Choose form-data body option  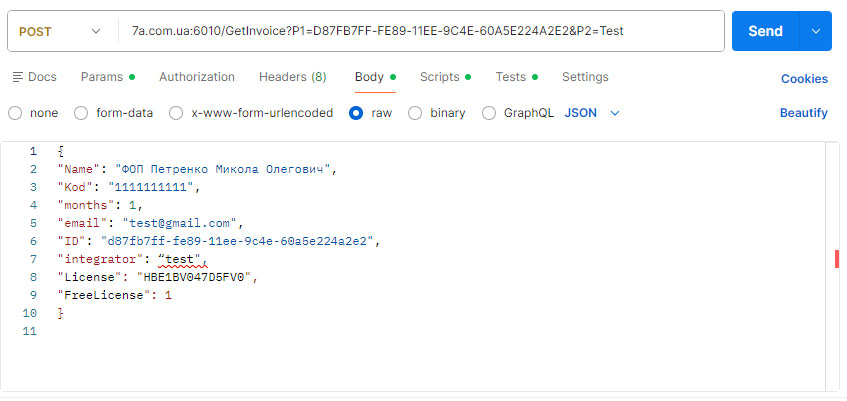click(82, 113)
